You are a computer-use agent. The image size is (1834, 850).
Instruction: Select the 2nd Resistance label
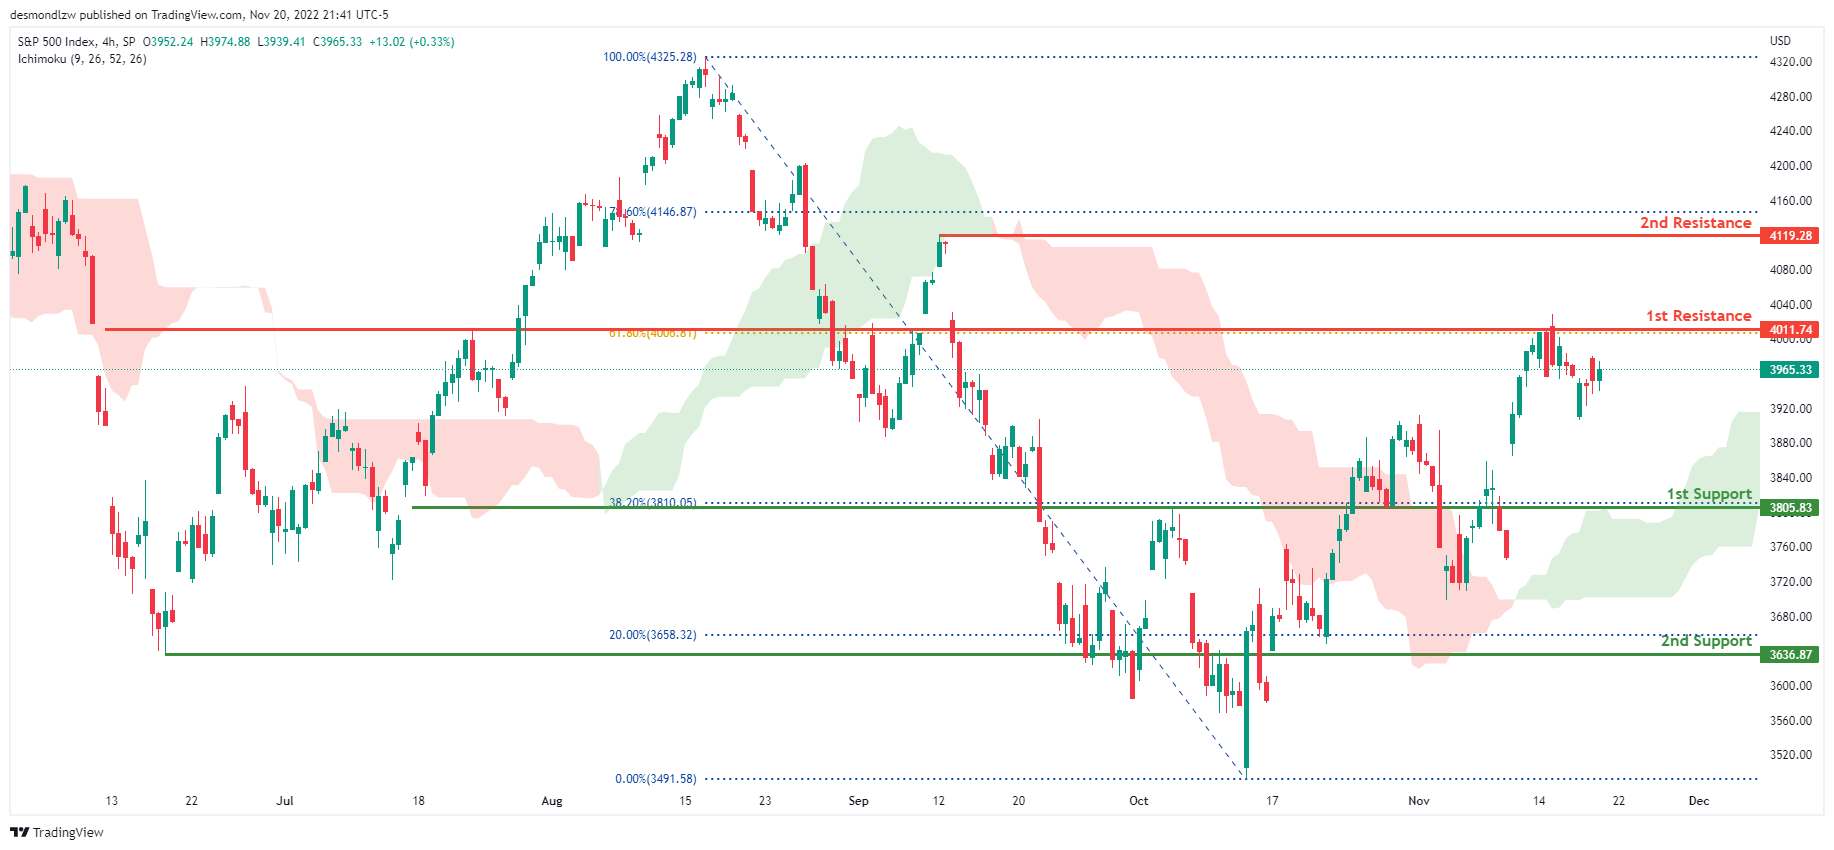tap(1696, 223)
